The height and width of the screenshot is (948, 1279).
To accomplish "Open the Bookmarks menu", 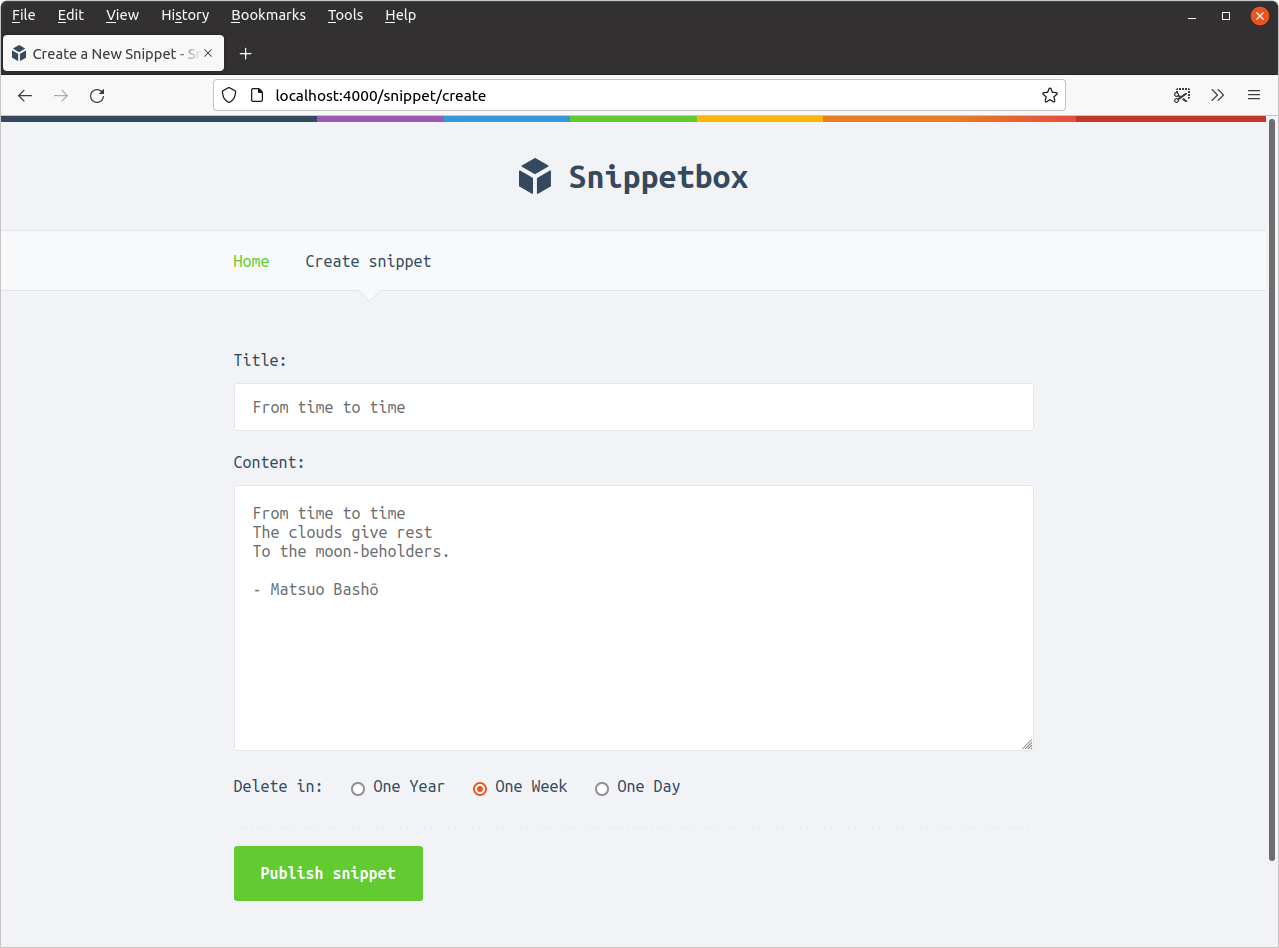I will point(268,15).
